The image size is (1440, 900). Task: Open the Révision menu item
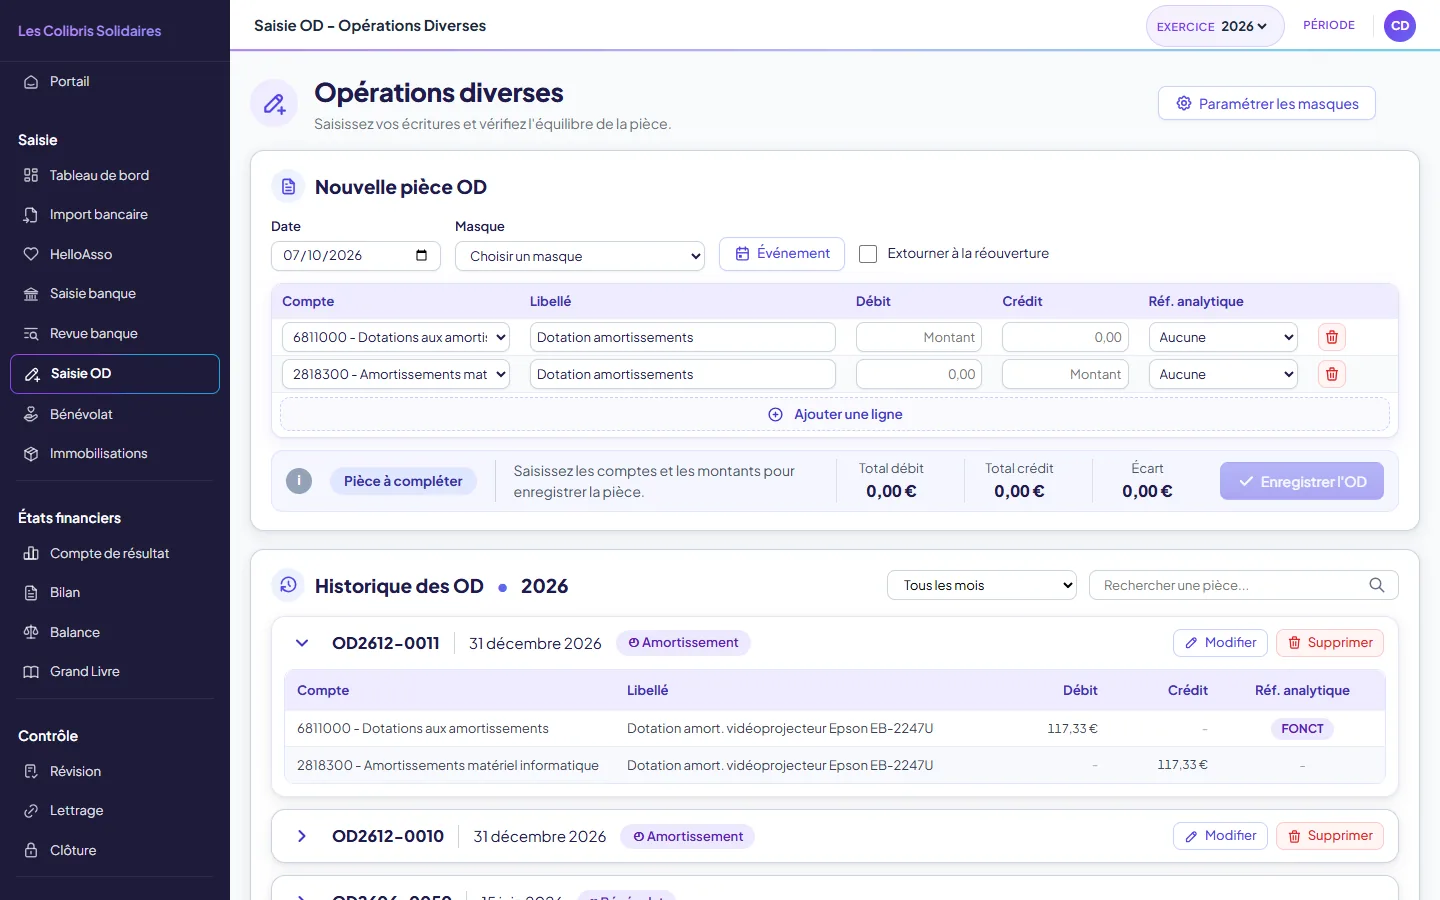115,771
